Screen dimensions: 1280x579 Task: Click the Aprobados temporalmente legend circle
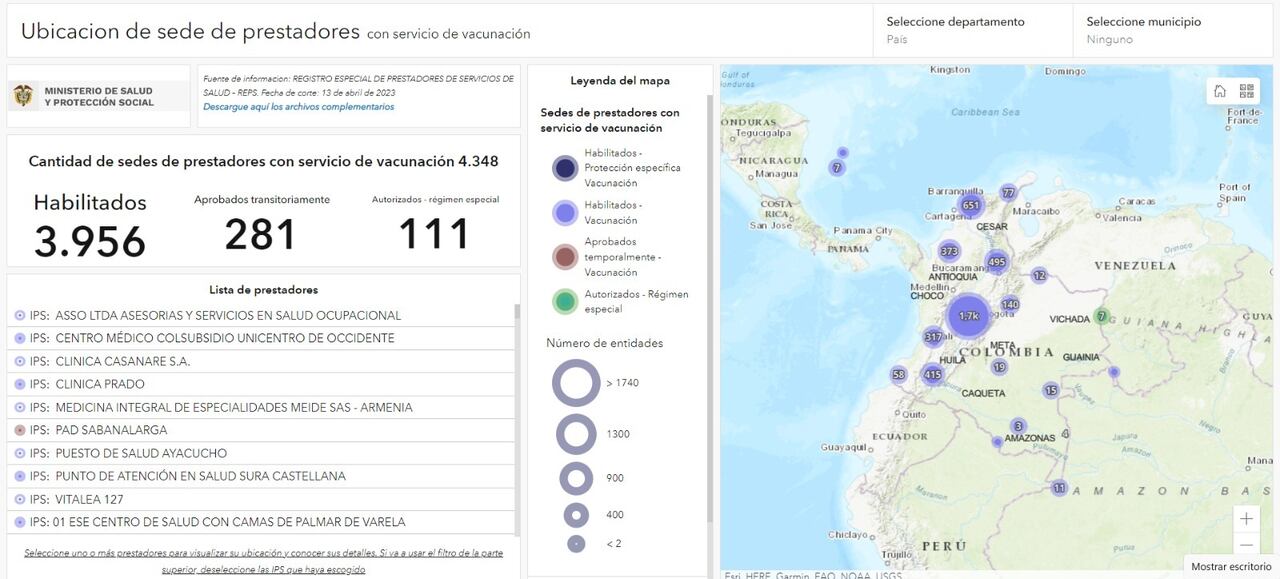tap(564, 256)
